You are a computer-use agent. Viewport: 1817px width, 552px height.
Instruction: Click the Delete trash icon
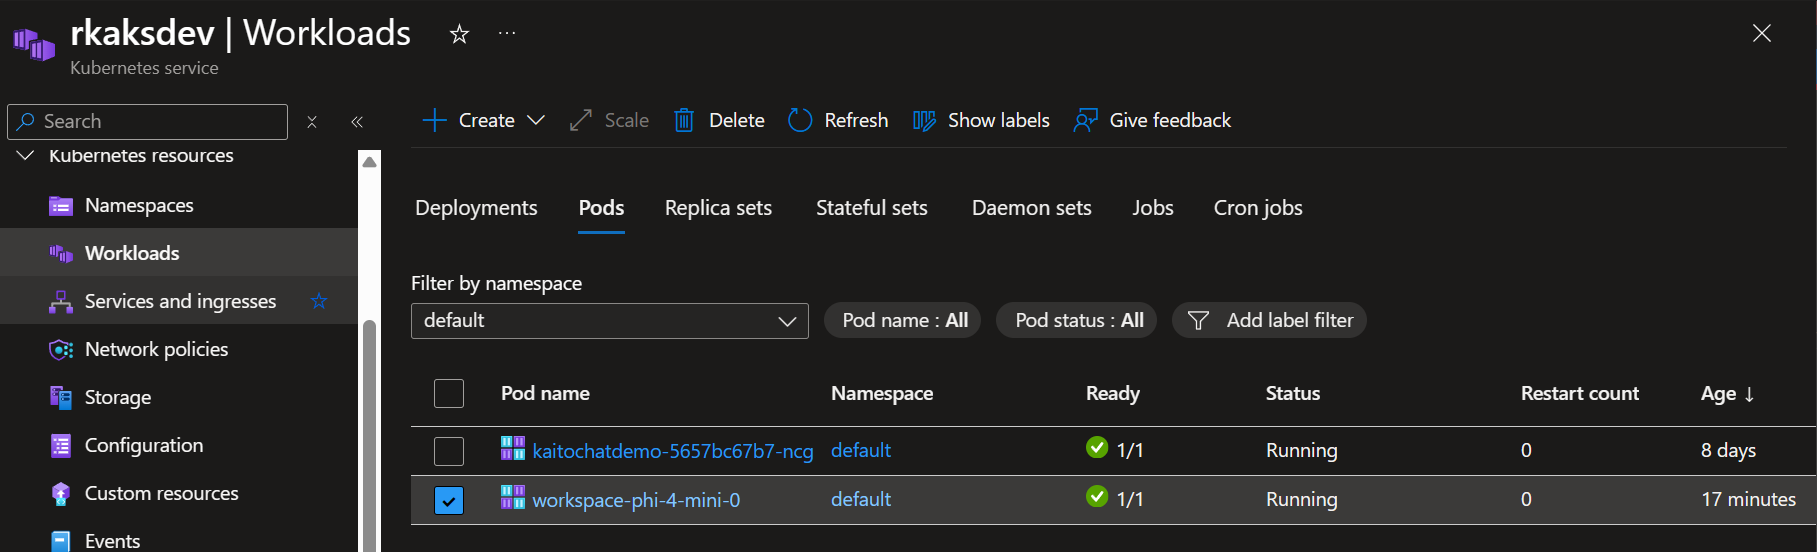tap(684, 121)
